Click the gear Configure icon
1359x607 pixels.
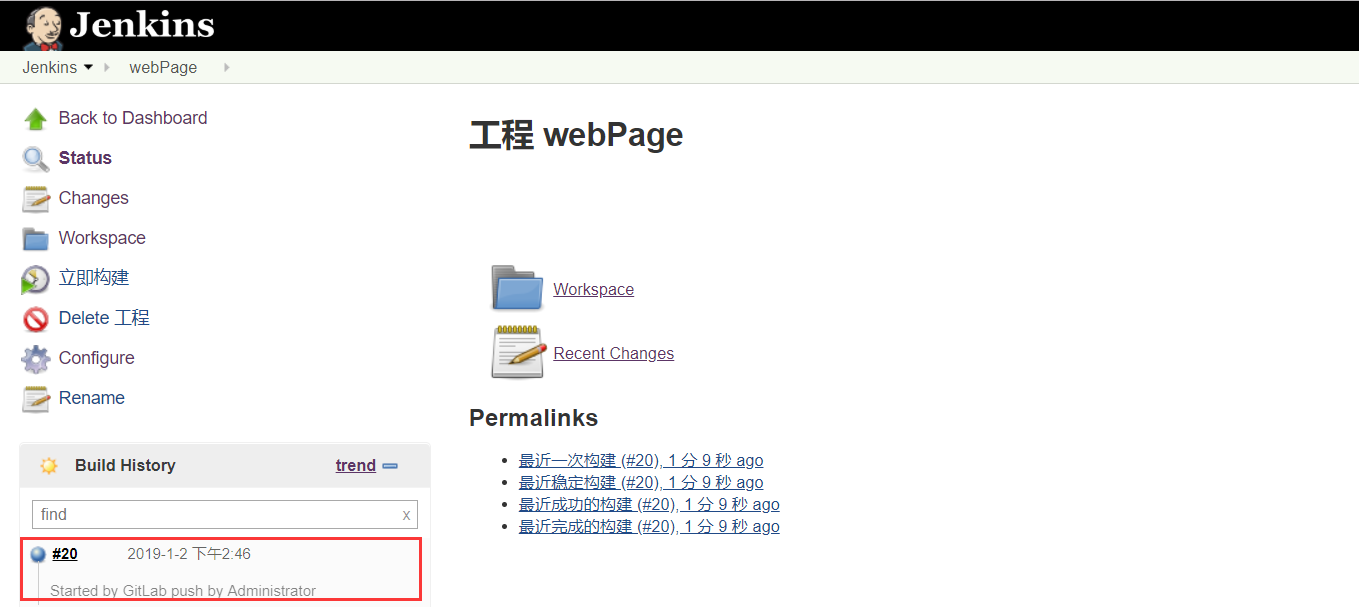(x=36, y=359)
